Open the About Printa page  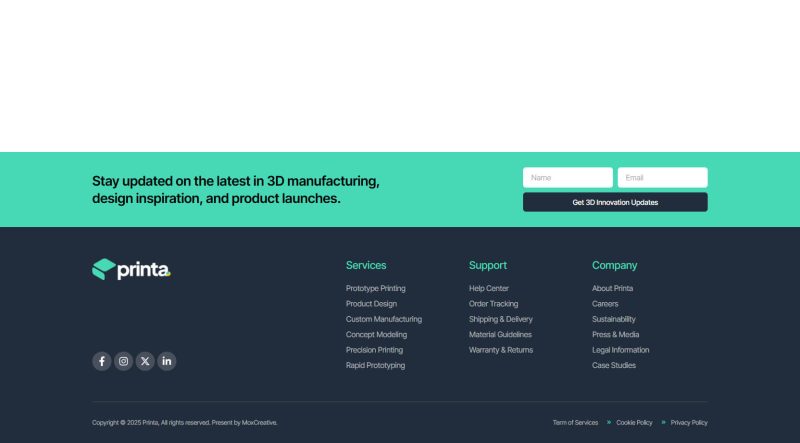coord(612,288)
